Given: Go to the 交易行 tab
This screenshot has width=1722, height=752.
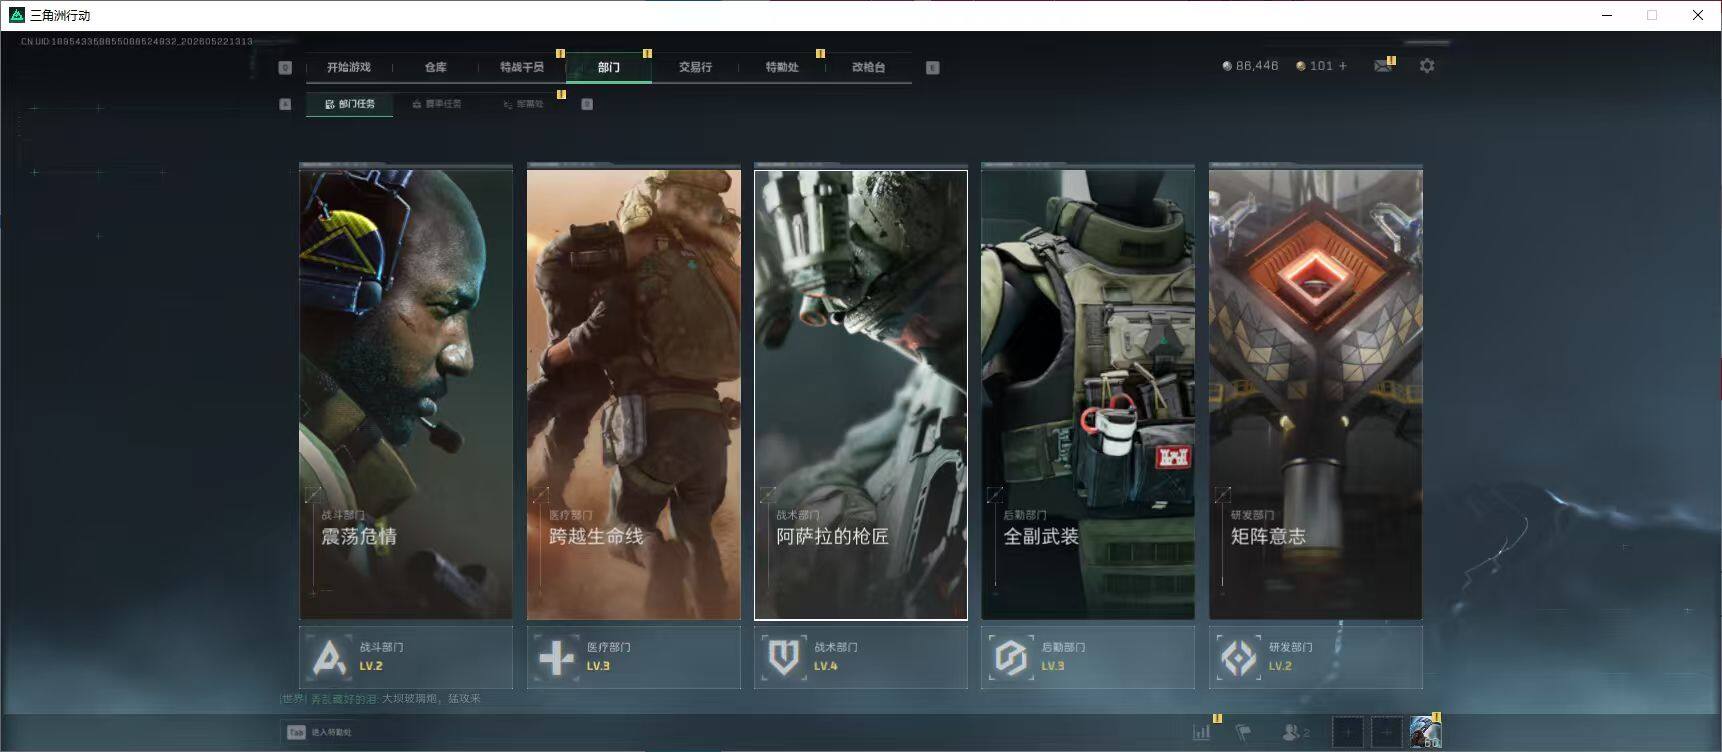Looking at the screenshot, I should click(x=695, y=67).
